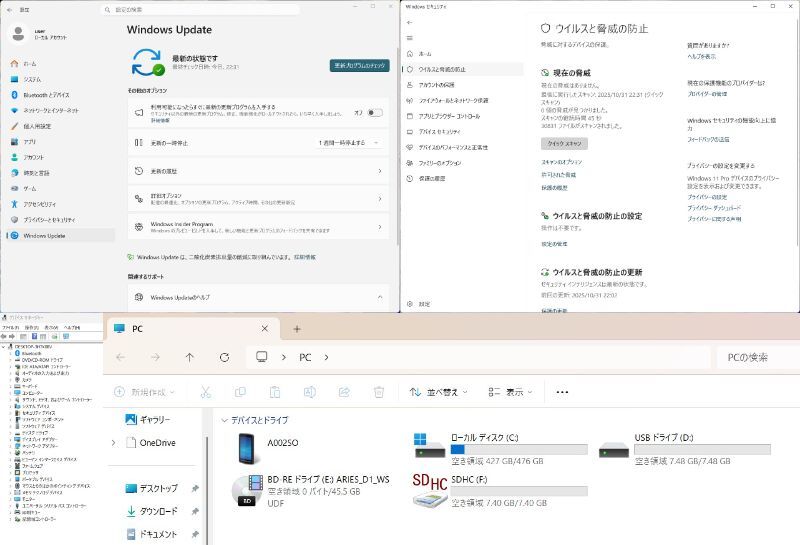Viewport: 800px width, 545px height.
Task: Go up one folder level in Explorer
Action: [x=189, y=357]
